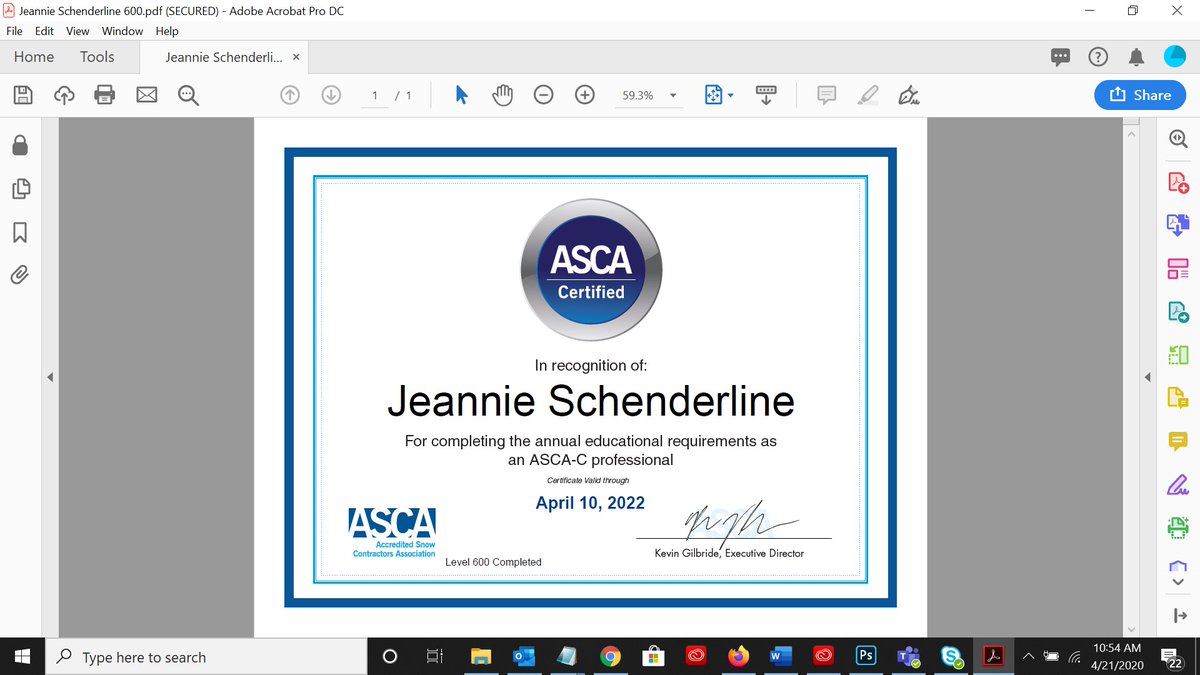Click the page number input field
The width and height of the screenshot is (1200, 675).
(x=375, y=96)
